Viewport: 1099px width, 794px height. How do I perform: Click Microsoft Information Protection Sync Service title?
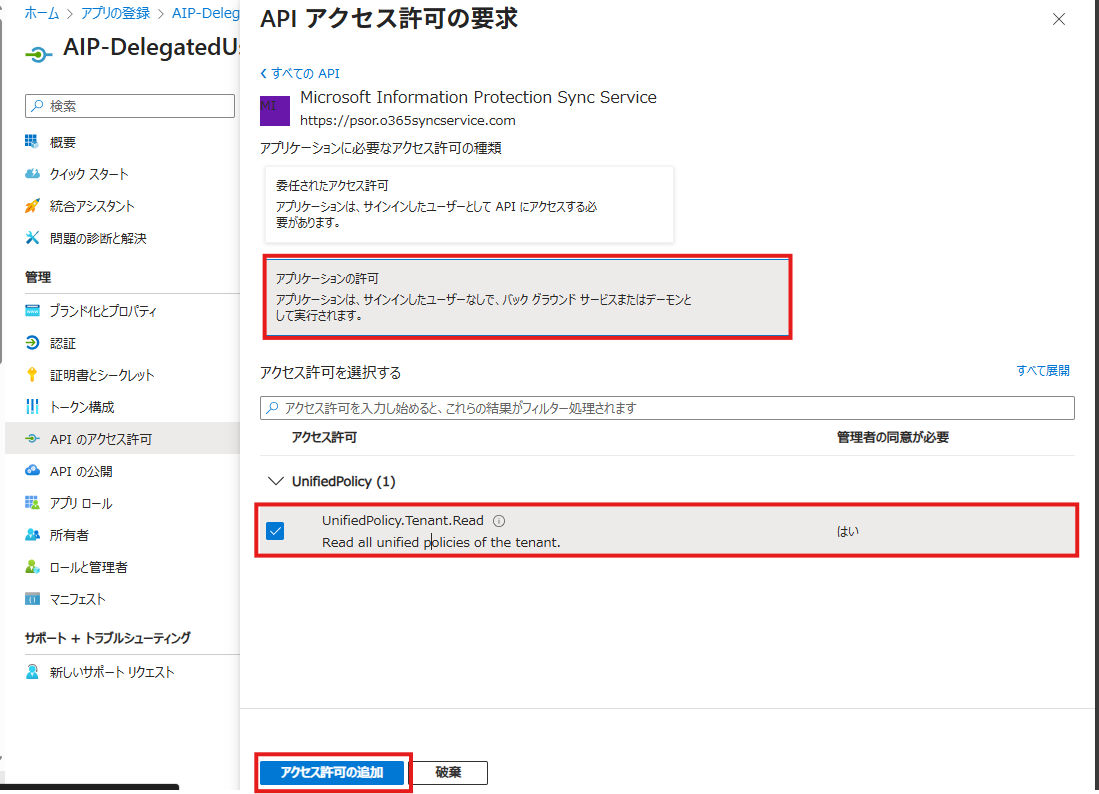(478, 97)
